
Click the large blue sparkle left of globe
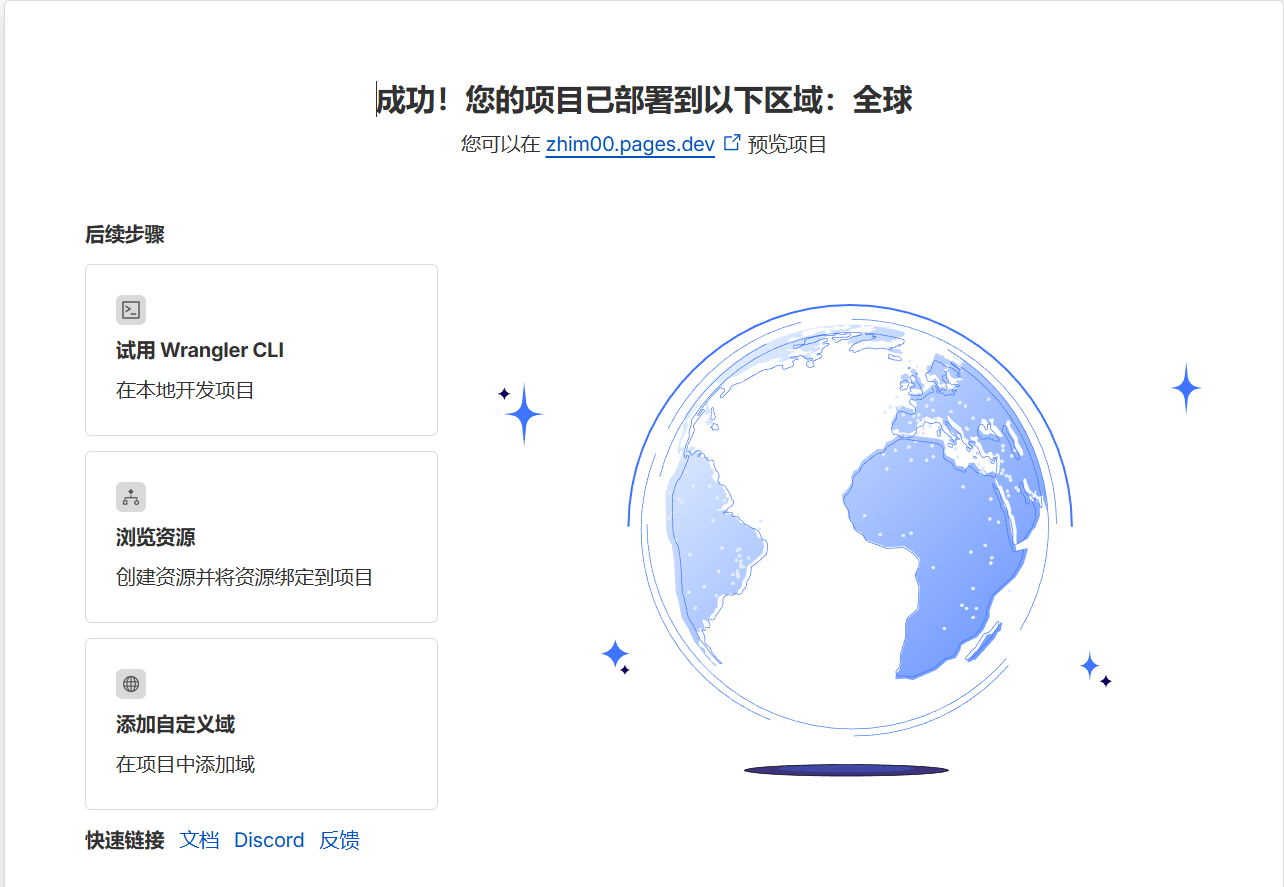coord(524,414)
